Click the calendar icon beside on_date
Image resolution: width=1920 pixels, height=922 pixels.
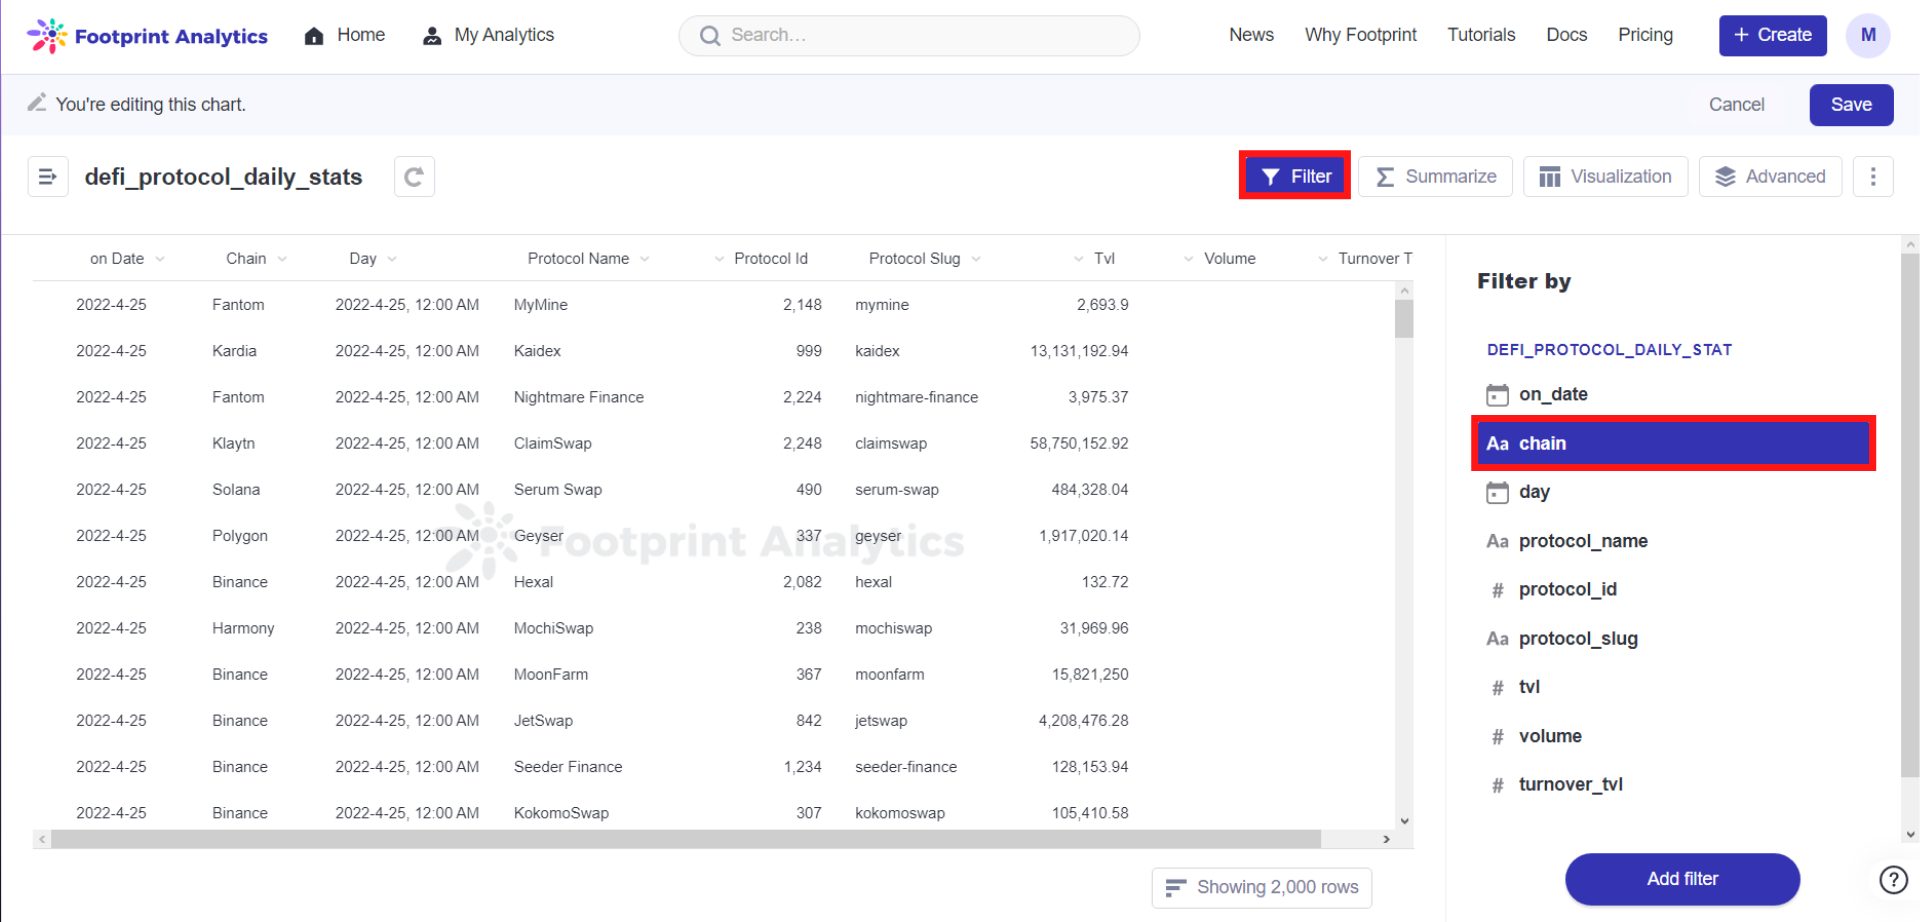(x=1497, y=395)
